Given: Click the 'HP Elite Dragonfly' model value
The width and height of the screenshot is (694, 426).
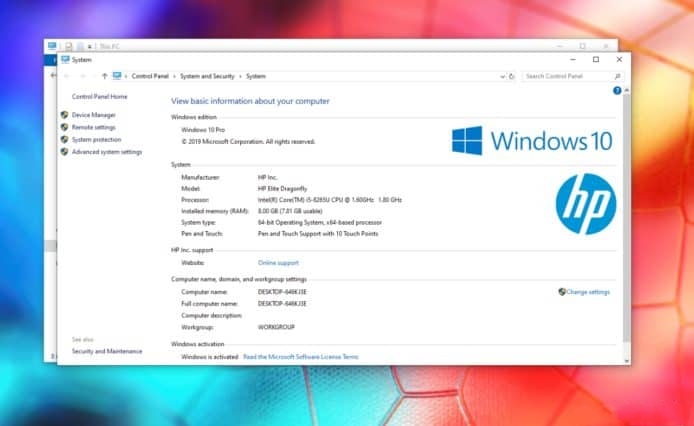Looking at the screenshot, I should (x=282, y=189).
